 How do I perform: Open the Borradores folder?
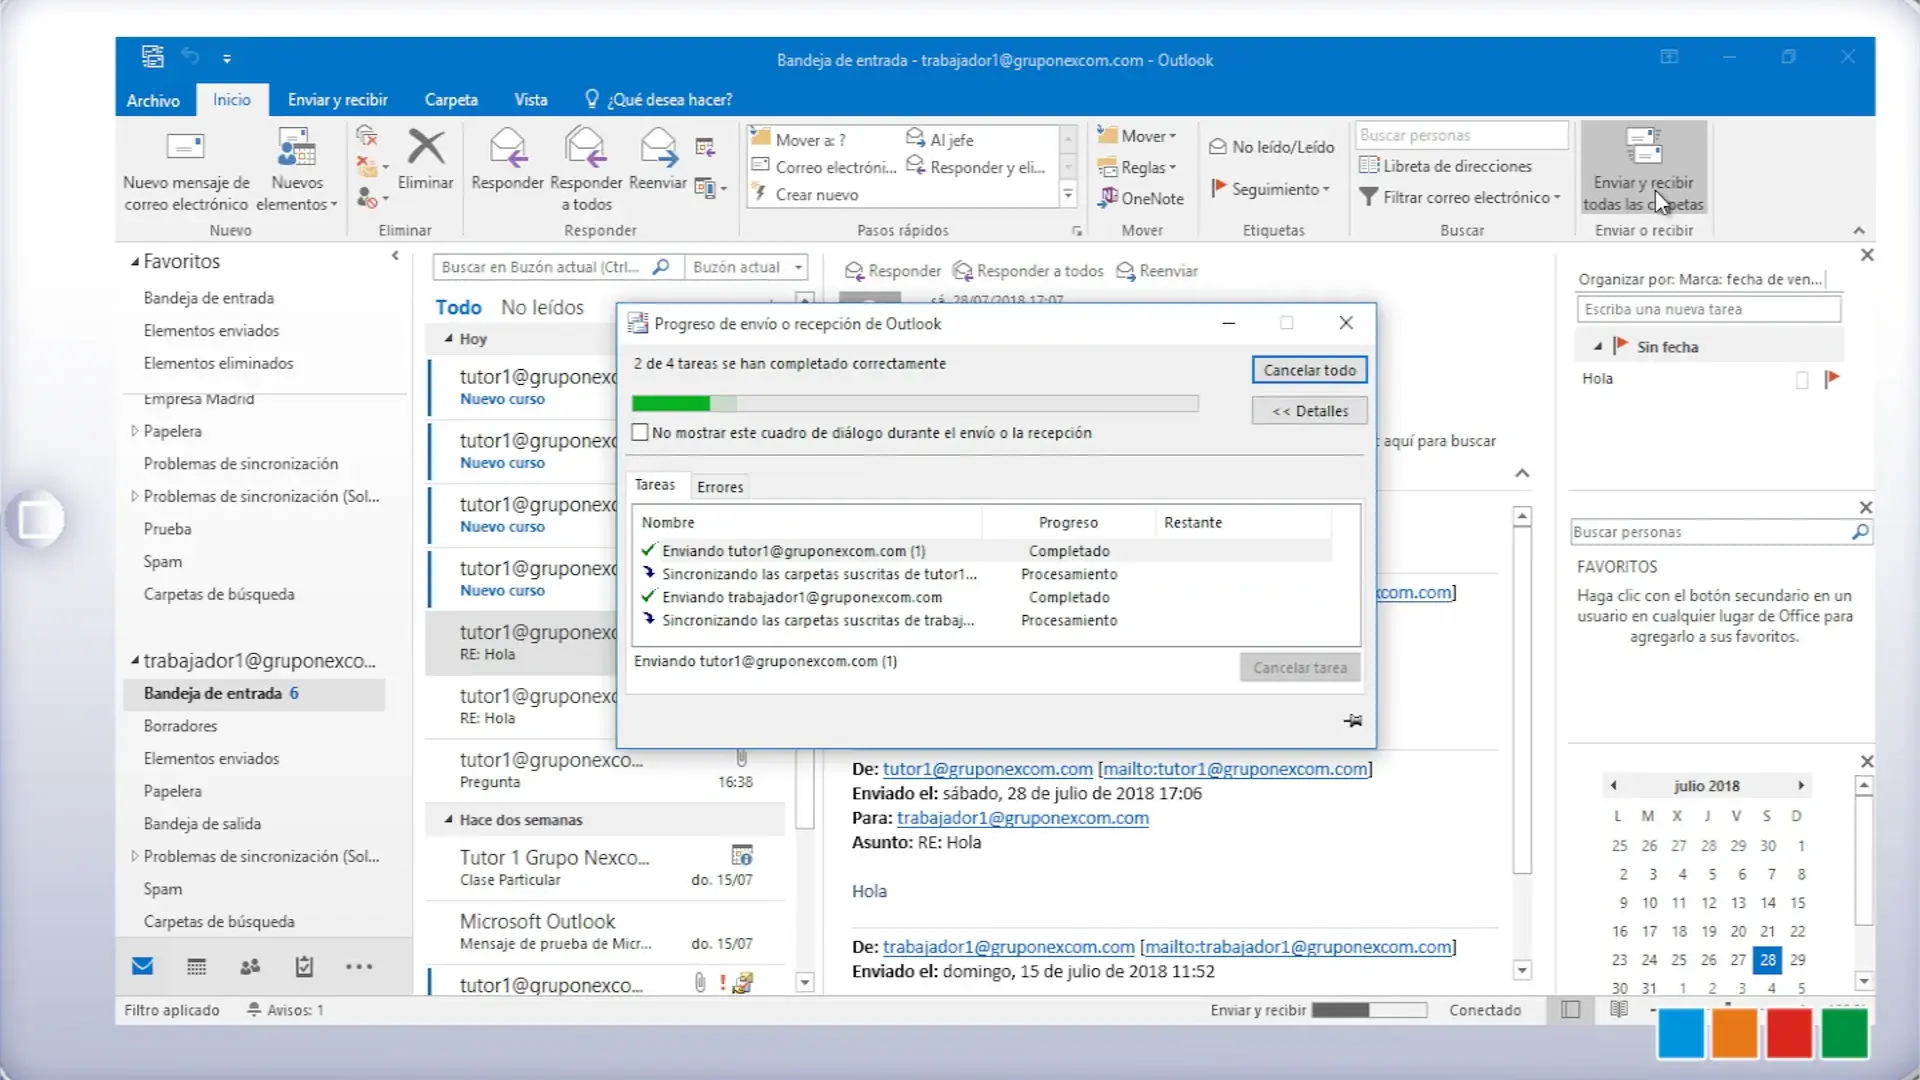pos(180,726)
